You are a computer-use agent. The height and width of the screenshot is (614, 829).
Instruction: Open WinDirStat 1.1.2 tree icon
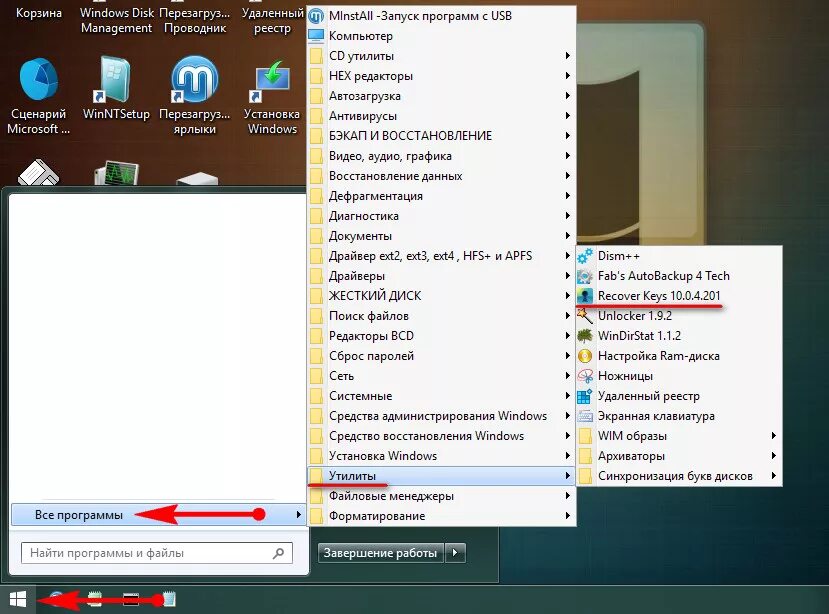(x=585, y=336)
